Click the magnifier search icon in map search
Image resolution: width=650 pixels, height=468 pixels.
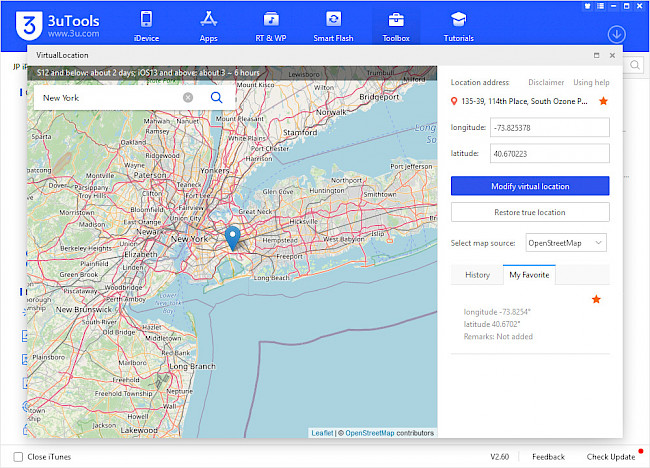(216, 97)
